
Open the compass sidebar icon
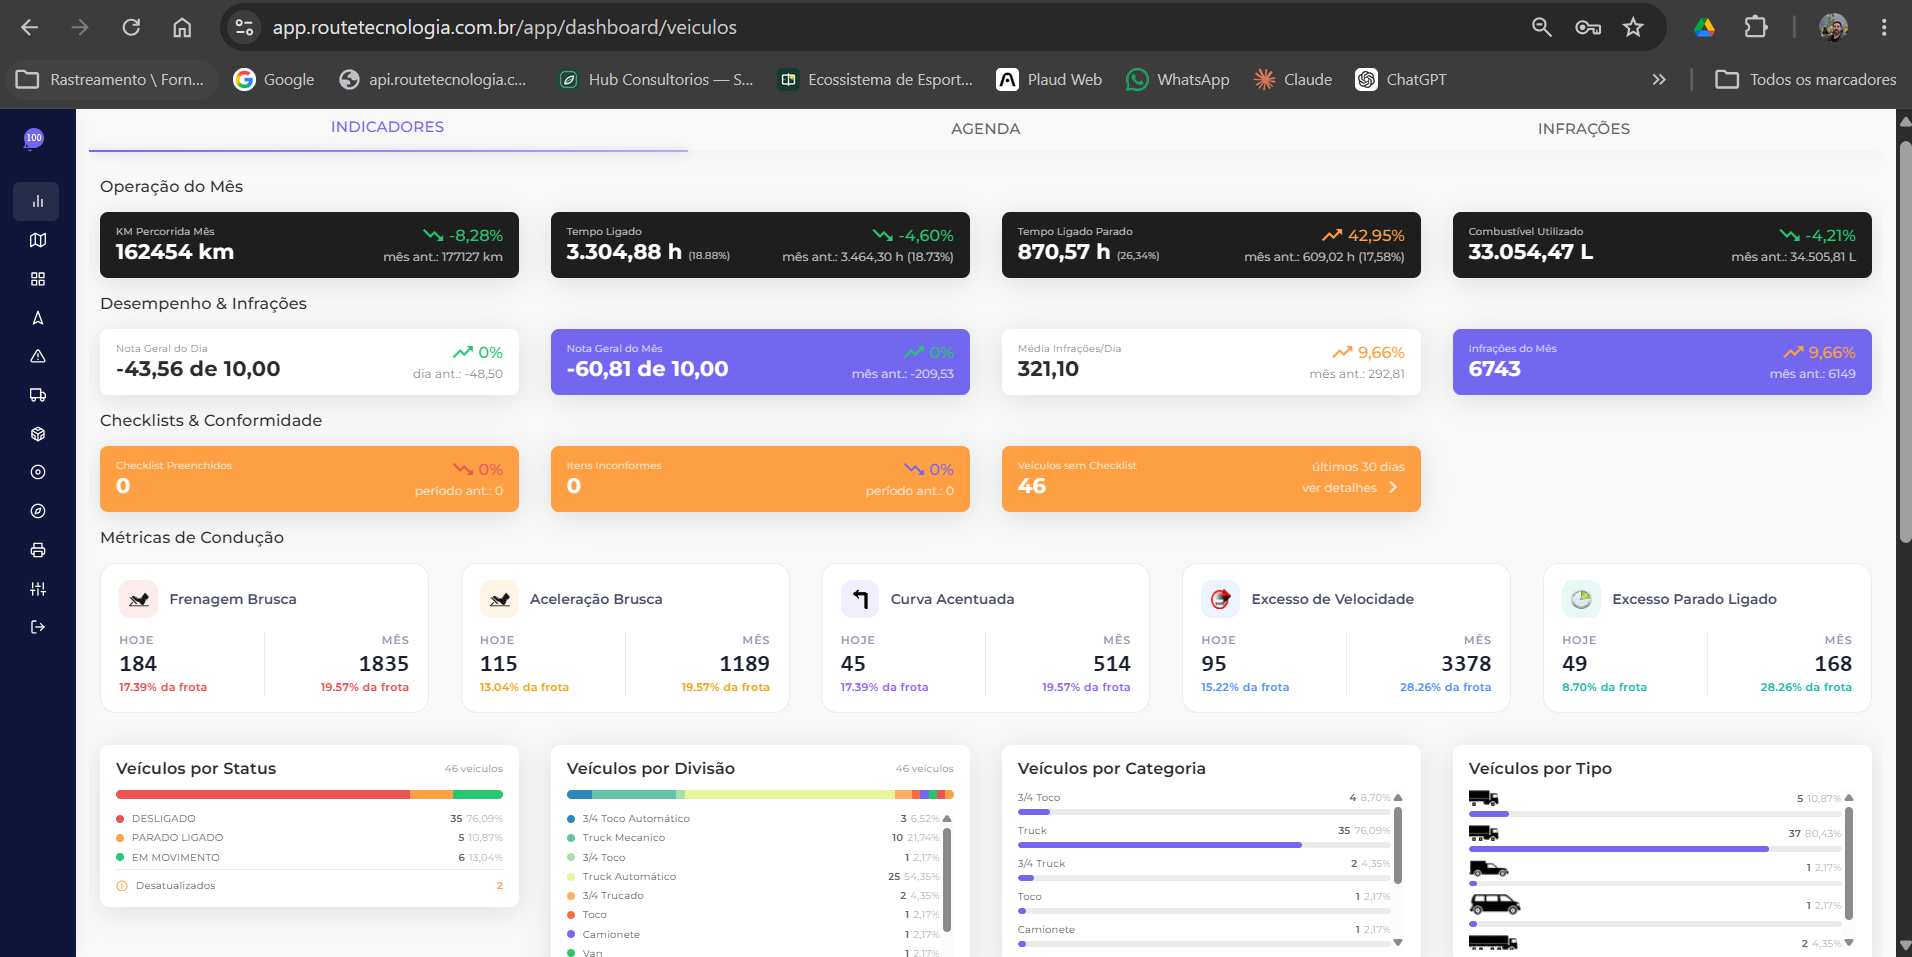click(x=37, y=511)
